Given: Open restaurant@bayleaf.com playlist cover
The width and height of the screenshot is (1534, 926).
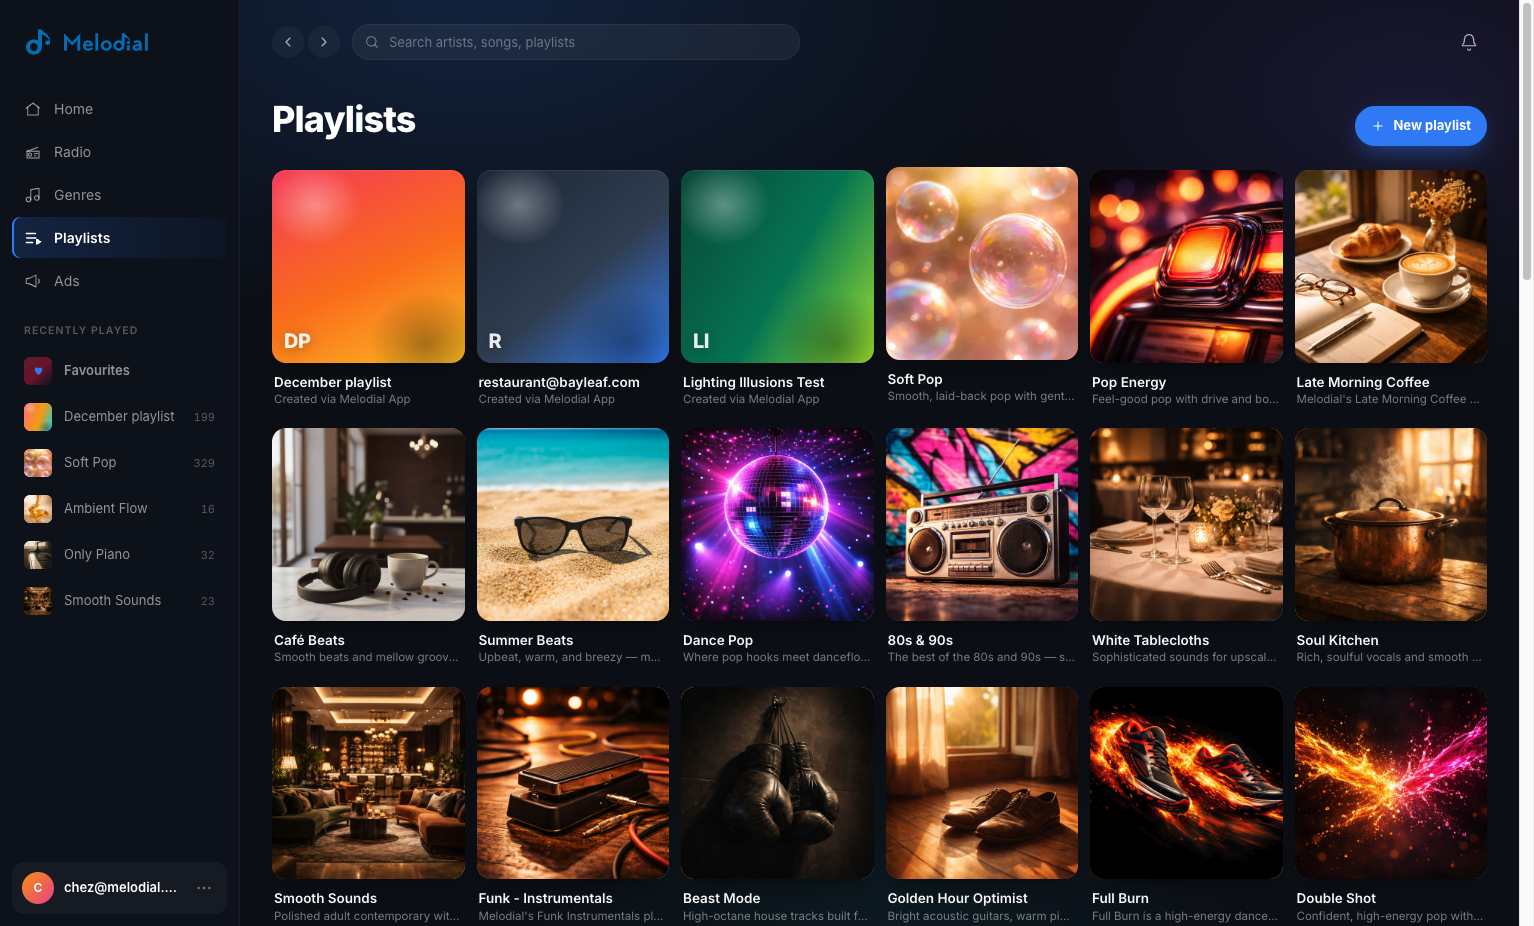Looking at the screenshot, I should [573, 266].
